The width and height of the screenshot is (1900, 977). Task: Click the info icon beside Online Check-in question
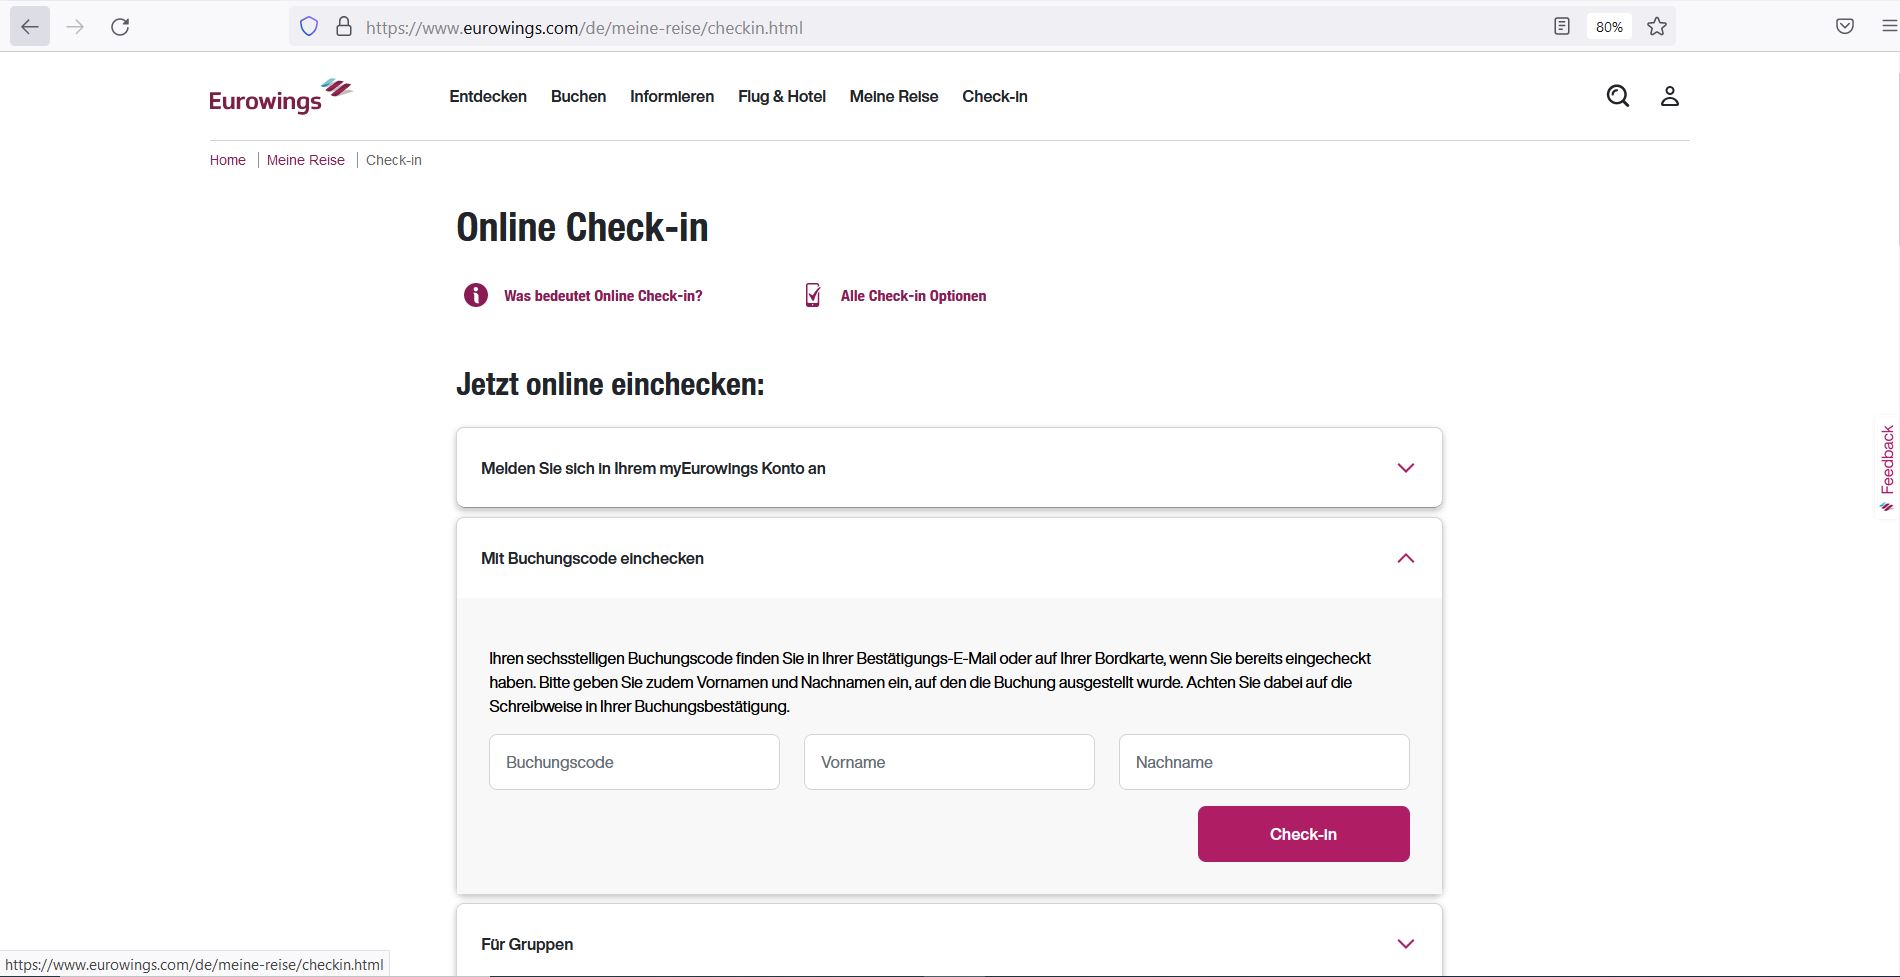pyautogui.click(x=476, y=295)
